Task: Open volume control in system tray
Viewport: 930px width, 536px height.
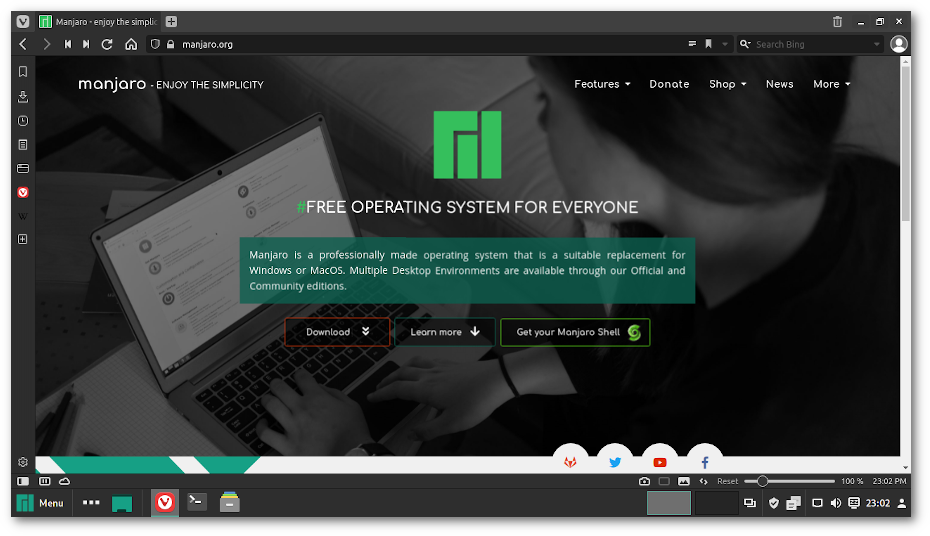Action: tap(836, 503)
